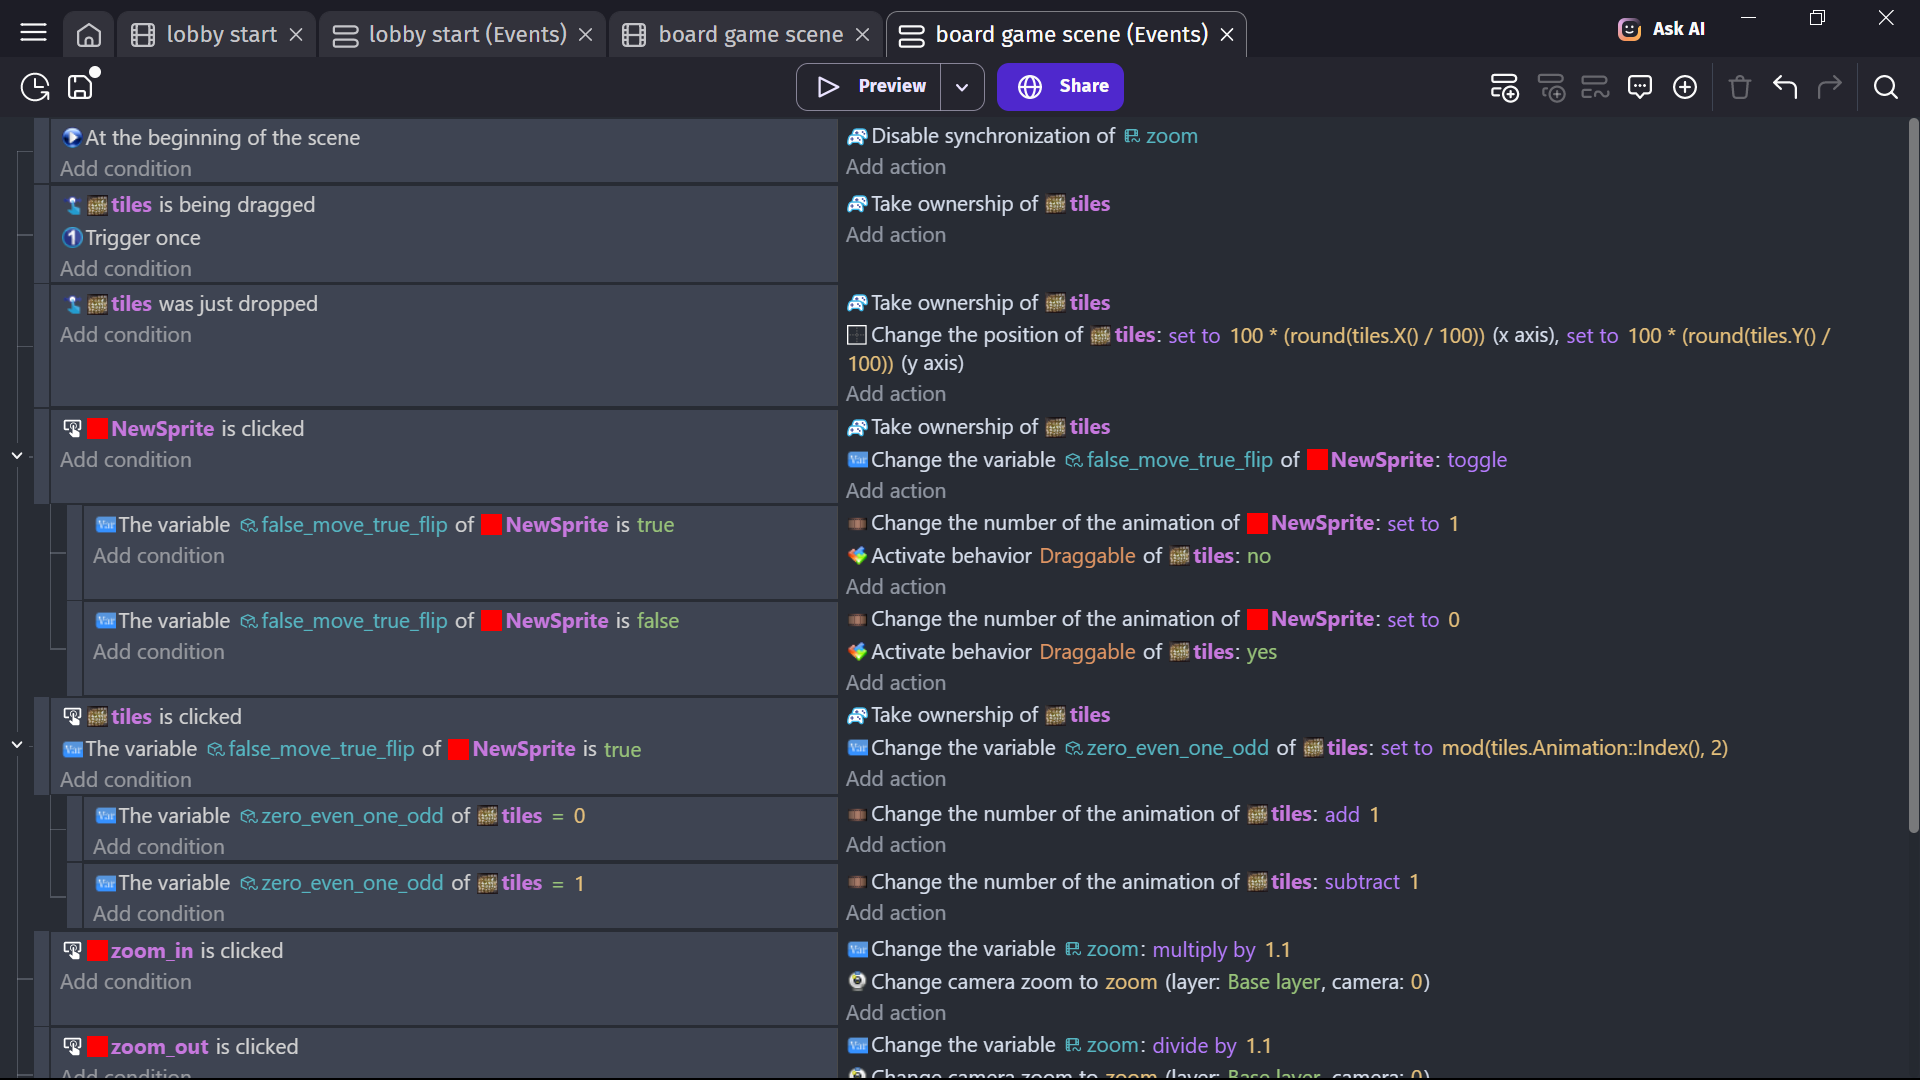Click the Share button
1920x1080 pixels.
pyautogui.click(x=1060, y=87)
